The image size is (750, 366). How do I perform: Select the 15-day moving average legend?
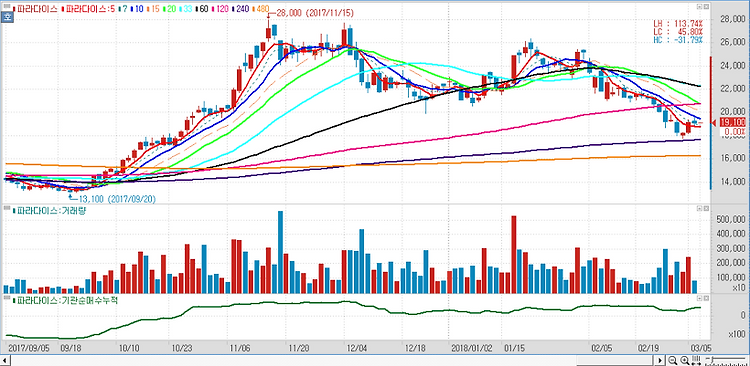pyautogui.click(x=153, y=9)
